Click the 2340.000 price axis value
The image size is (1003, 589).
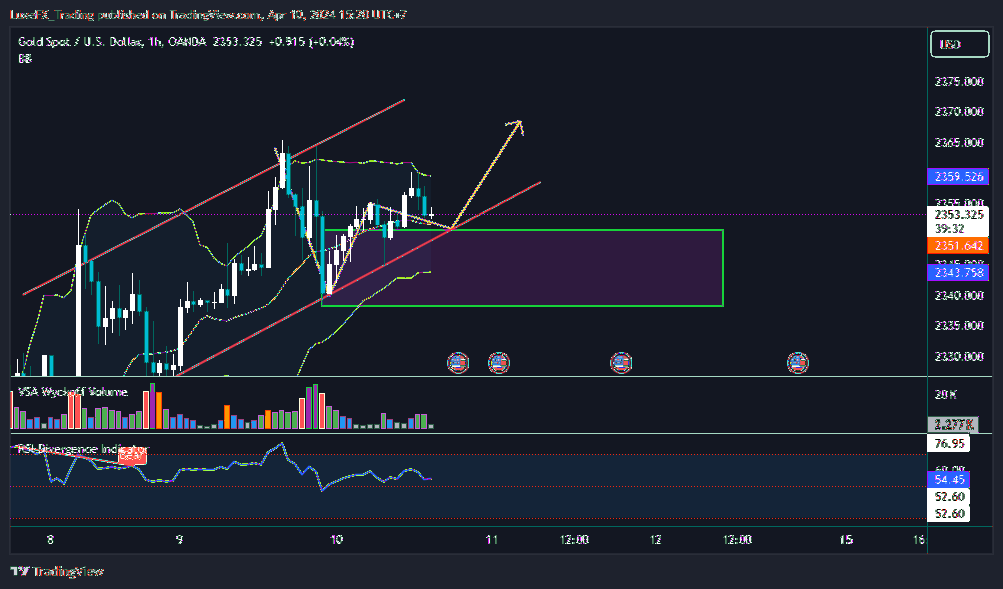coord(958,295)
